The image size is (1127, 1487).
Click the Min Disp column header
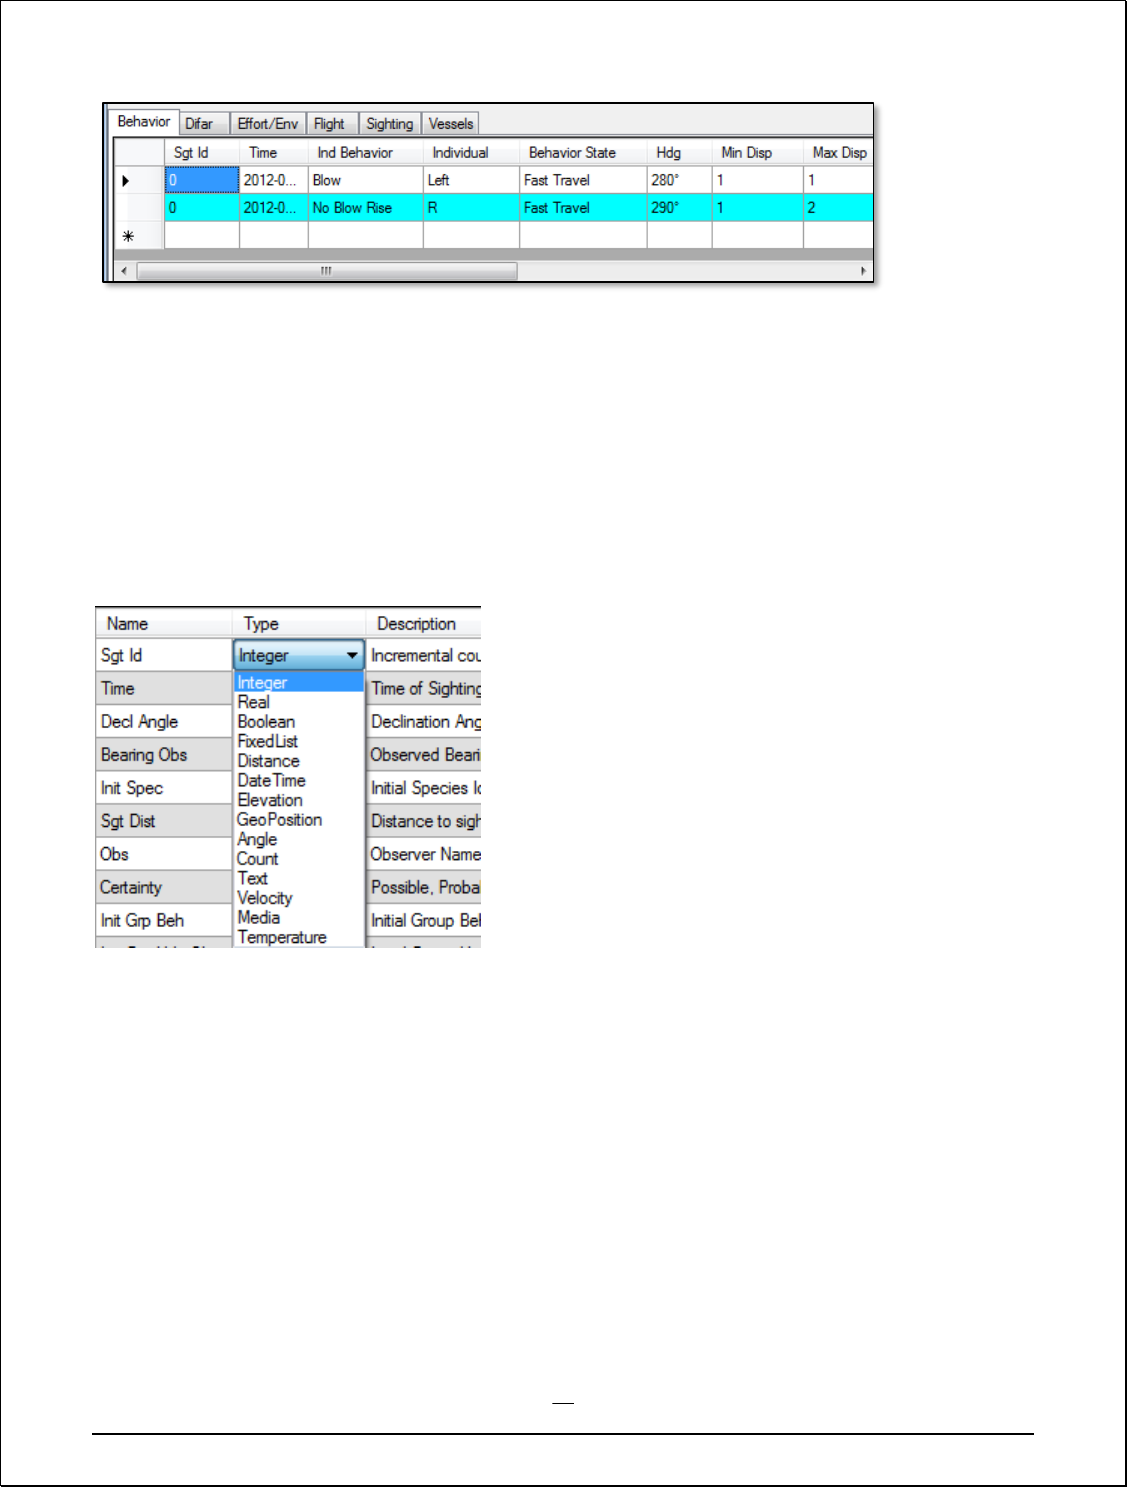(x=758, y=152)
